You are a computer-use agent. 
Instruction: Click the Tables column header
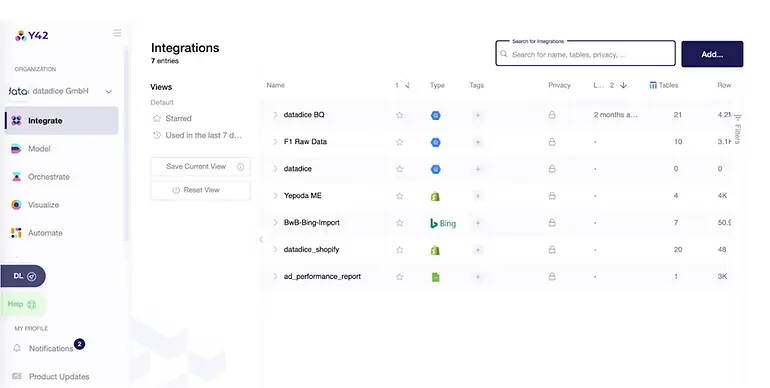point(664,85)
